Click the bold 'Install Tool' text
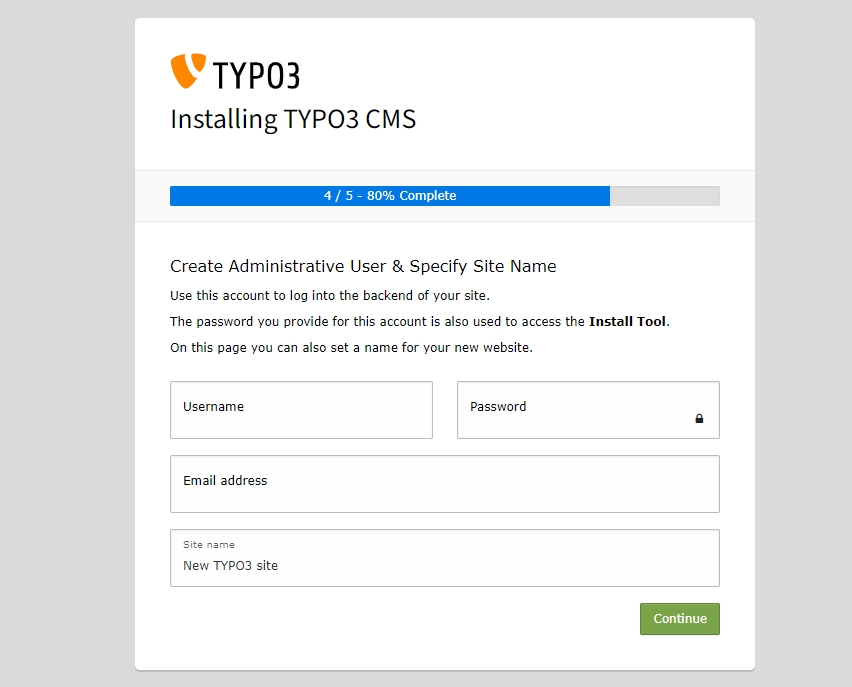The width and height of the screenshot is (852, 687). coord(627,322)
